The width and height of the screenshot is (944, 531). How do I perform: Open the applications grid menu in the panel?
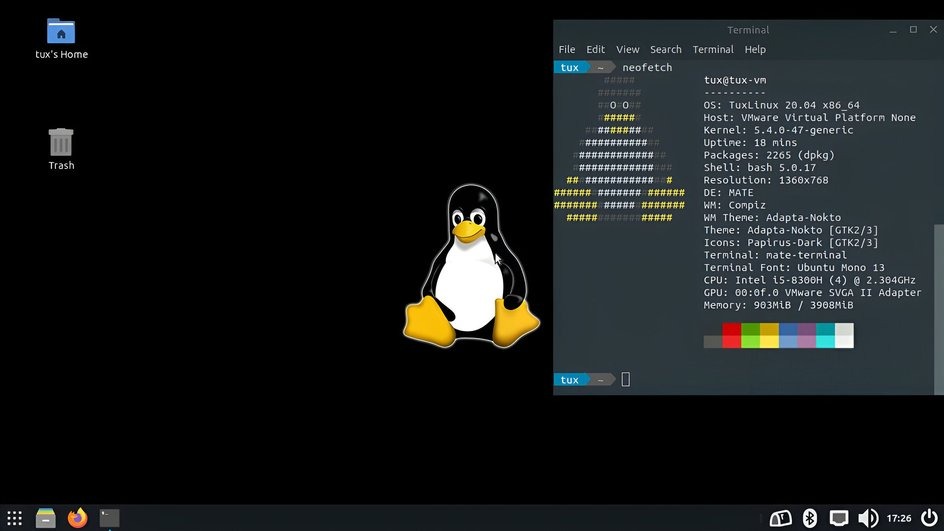(x=14, y=518)
